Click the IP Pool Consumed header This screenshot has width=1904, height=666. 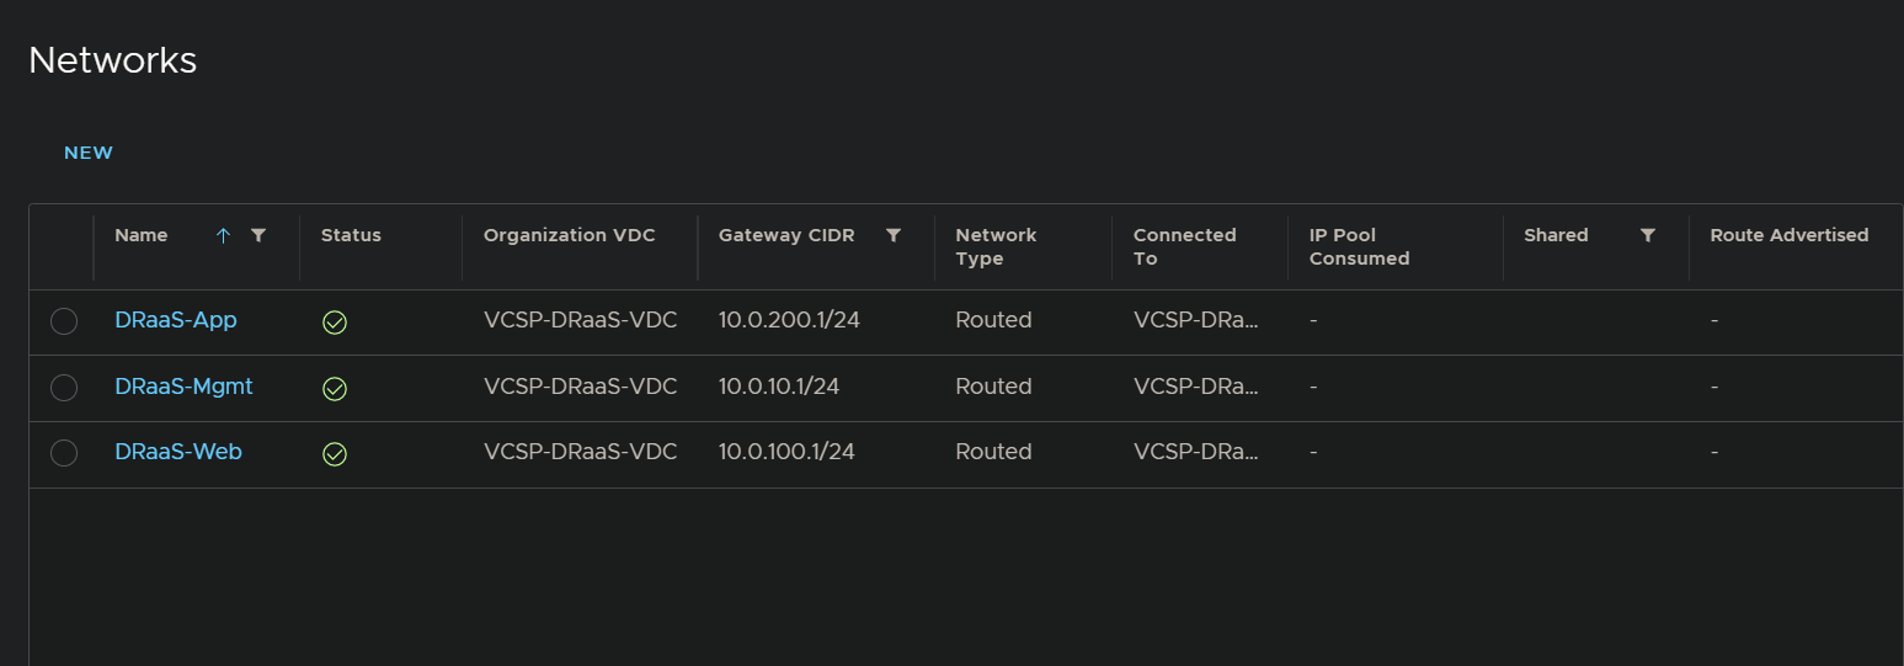click(1359, 247)
